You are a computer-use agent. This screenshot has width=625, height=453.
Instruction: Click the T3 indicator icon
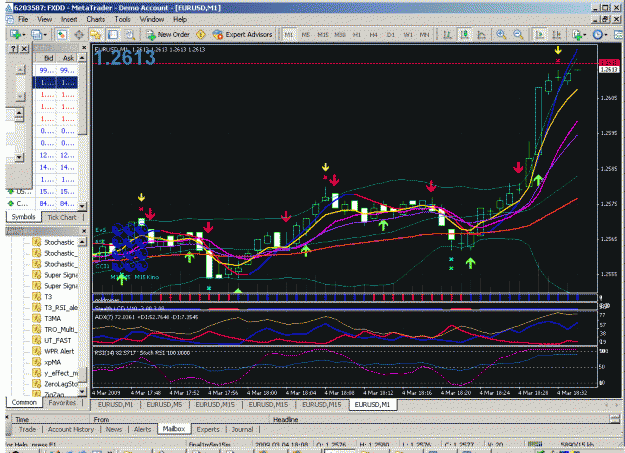point(37,297)
